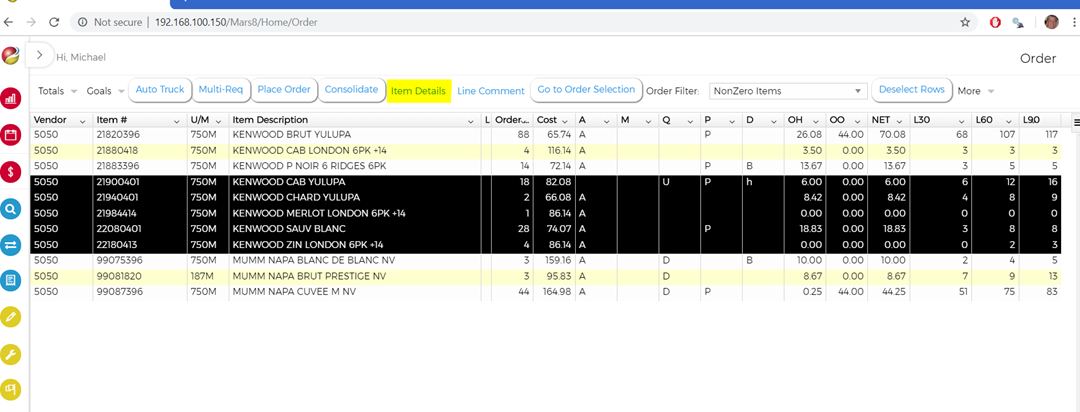This screenshot has width=1080, height=412.
Task: Click order quantity cell 88
Action: click(512, 134)
